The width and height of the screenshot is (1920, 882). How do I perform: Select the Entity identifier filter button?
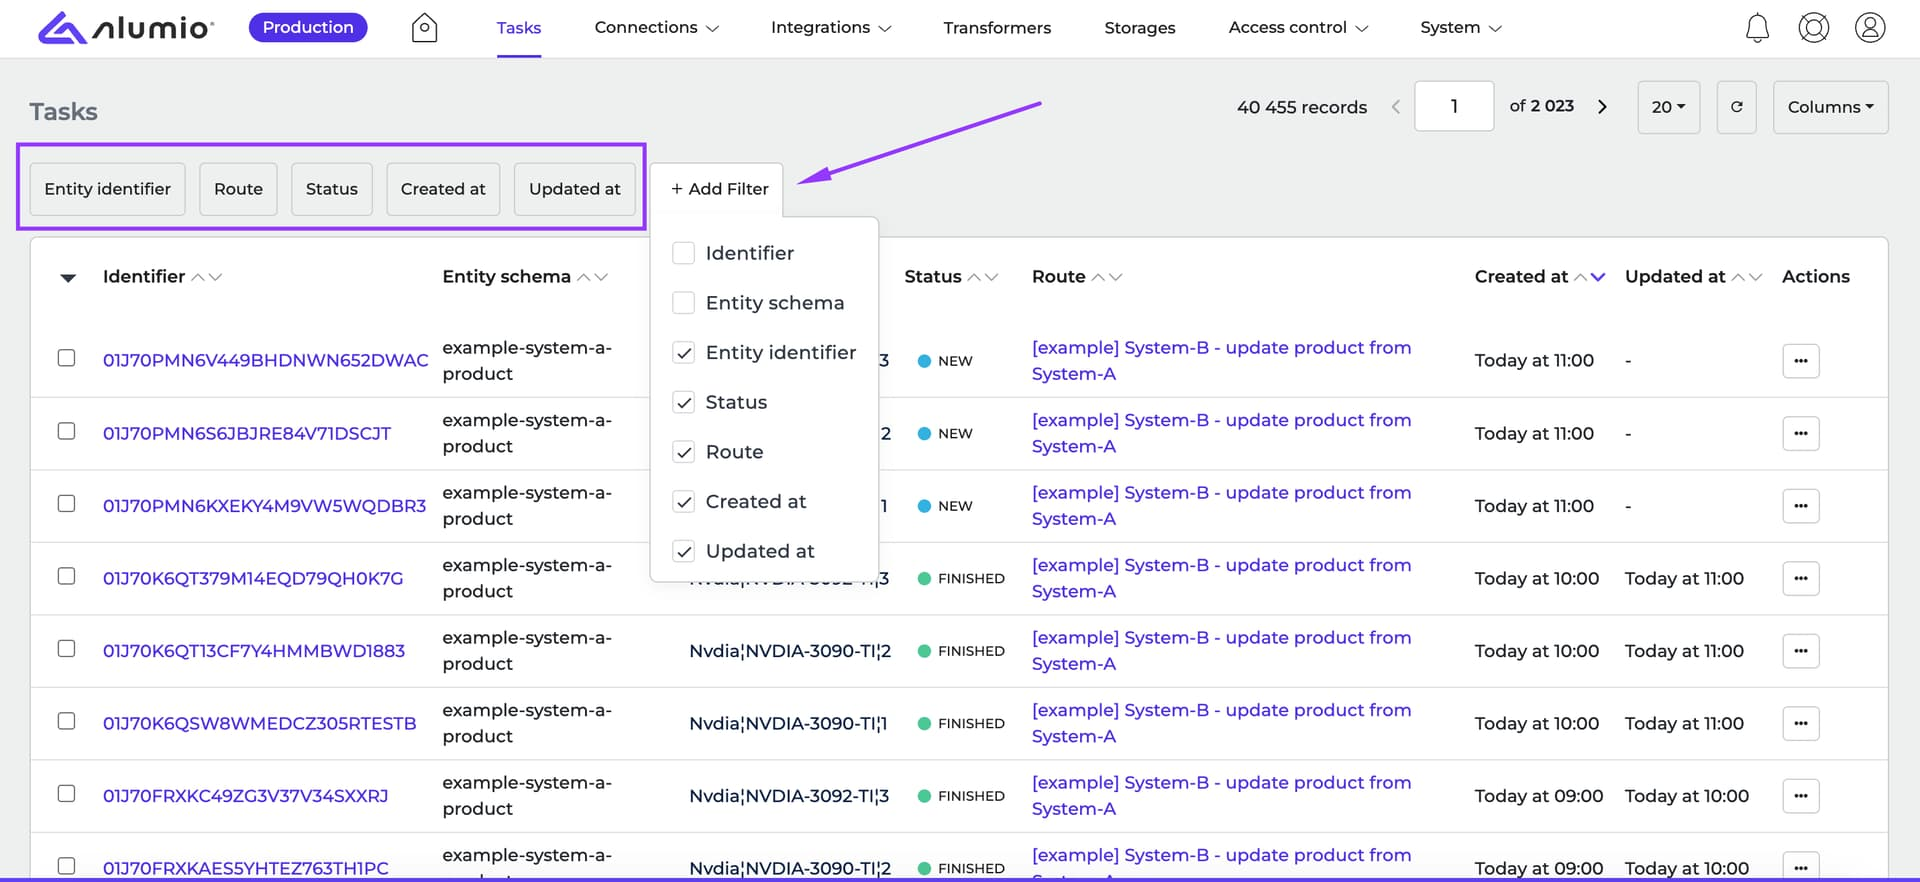107,189
